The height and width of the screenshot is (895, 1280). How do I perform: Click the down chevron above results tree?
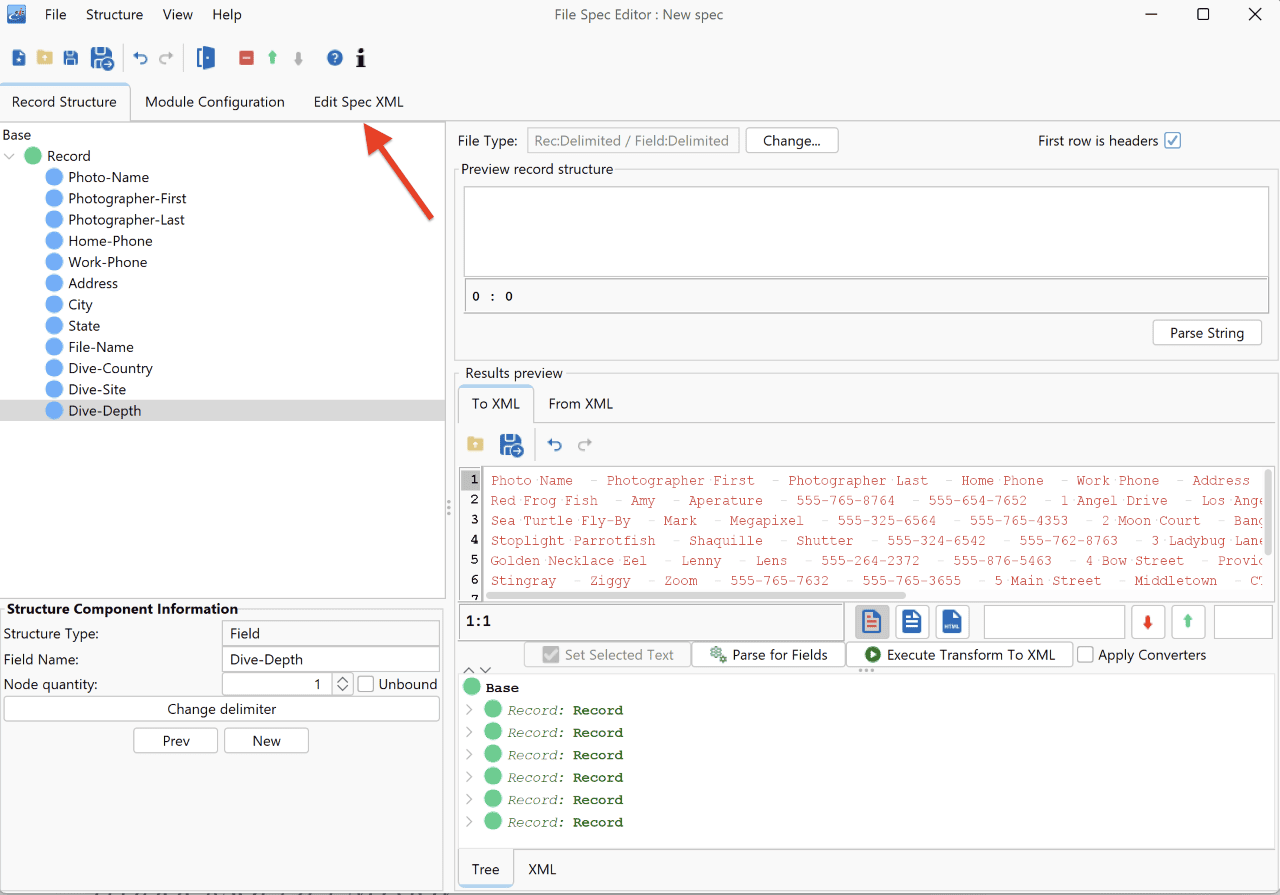[486, 670]
